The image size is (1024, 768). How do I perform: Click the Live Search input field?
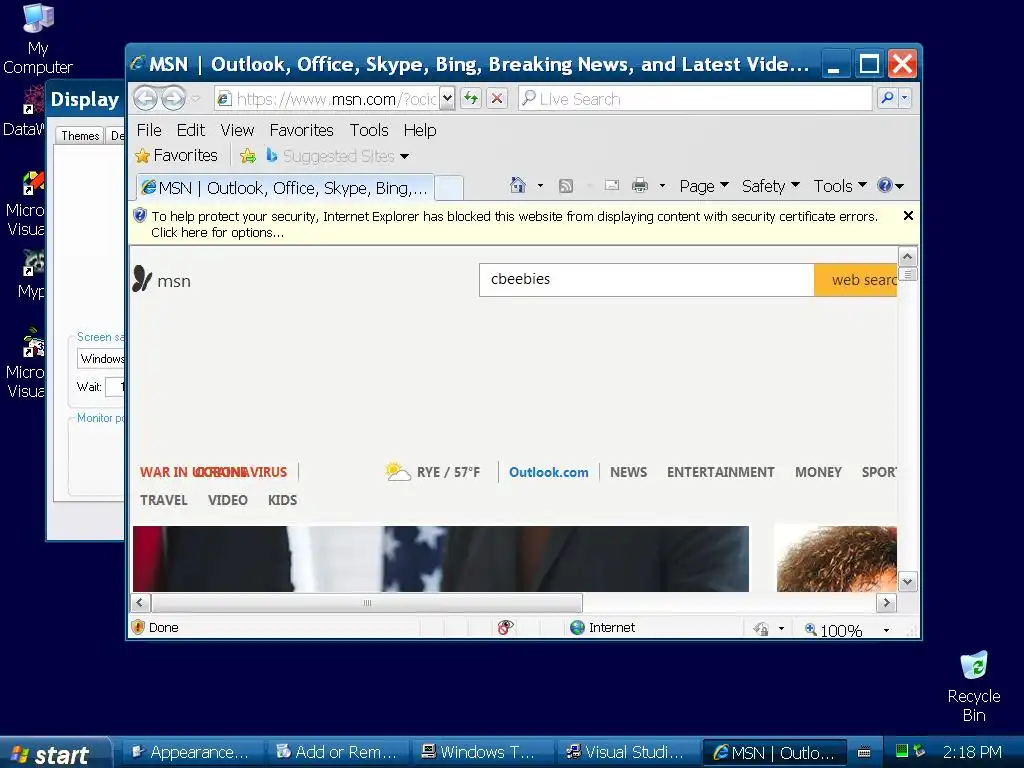(696, 99)
